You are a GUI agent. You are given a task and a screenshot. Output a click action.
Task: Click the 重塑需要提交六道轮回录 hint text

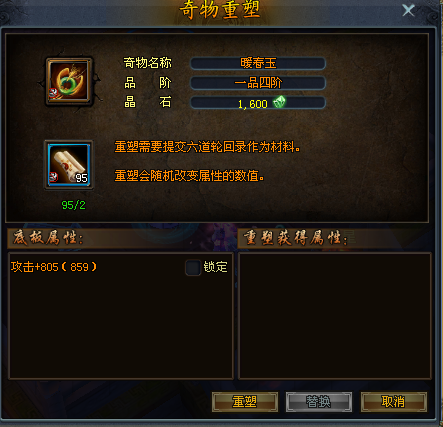207,147
